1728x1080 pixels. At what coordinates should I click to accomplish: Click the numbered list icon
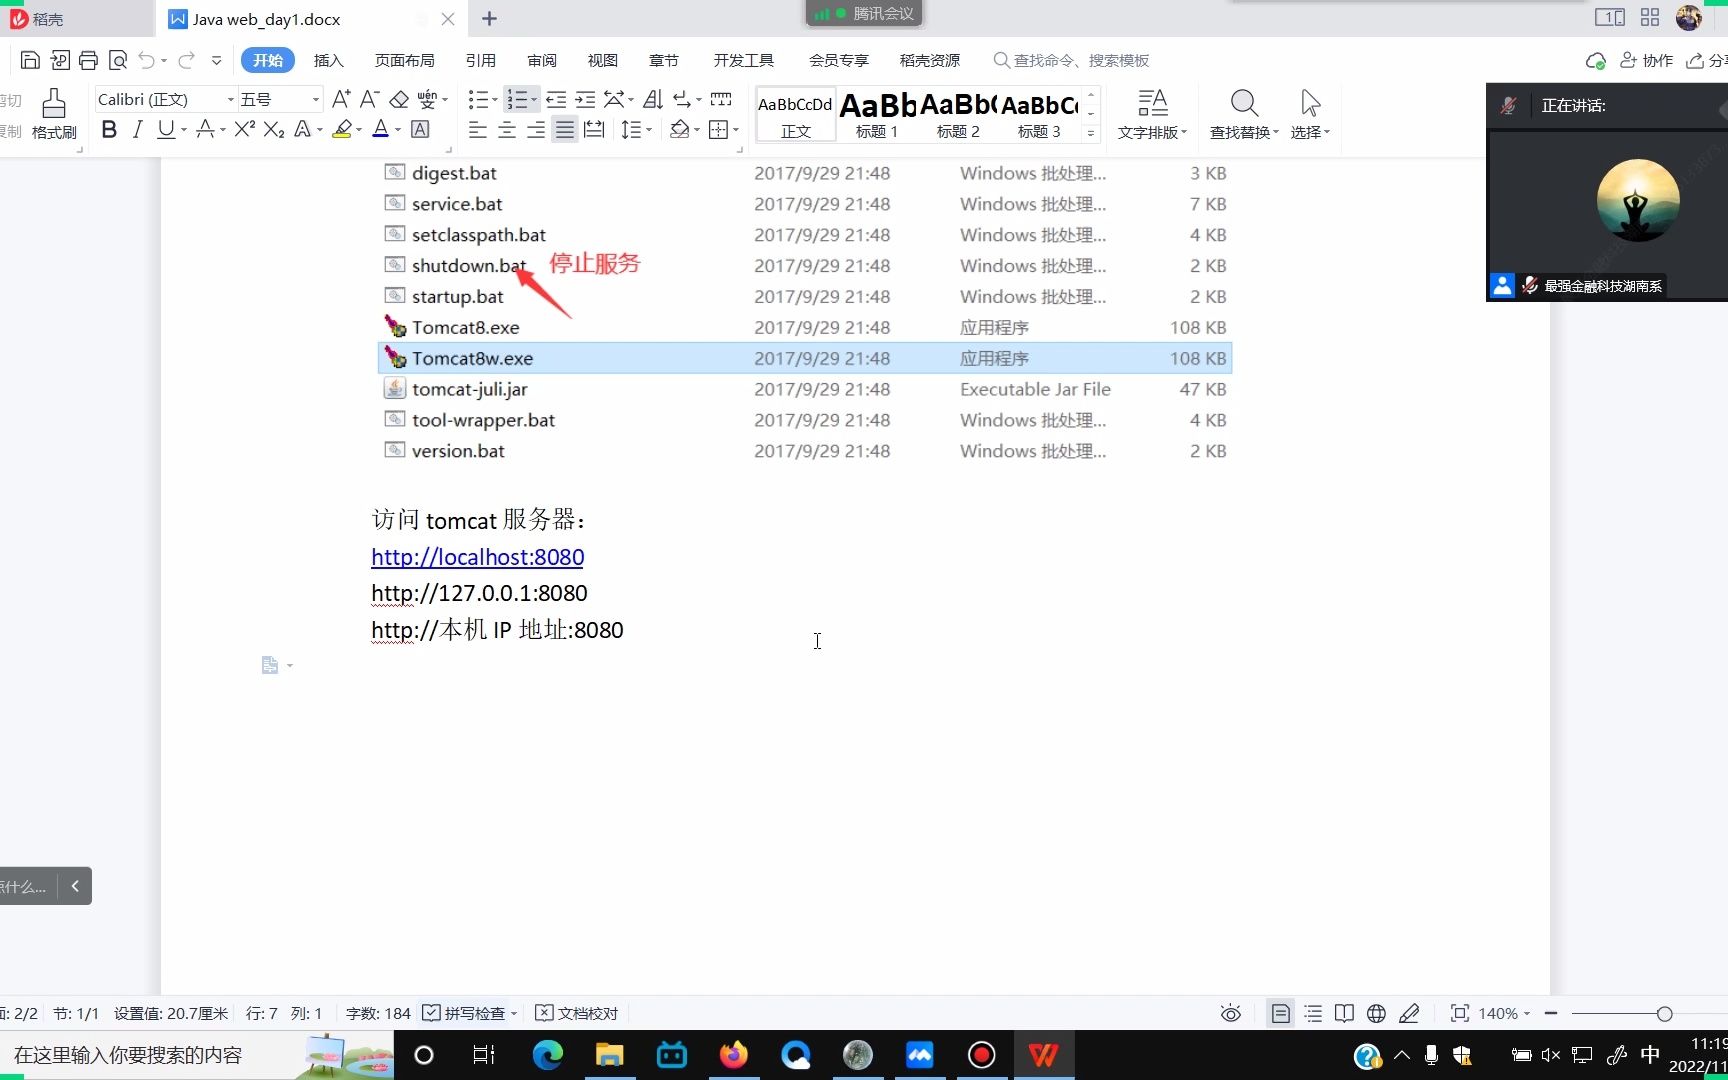[517, 99]
